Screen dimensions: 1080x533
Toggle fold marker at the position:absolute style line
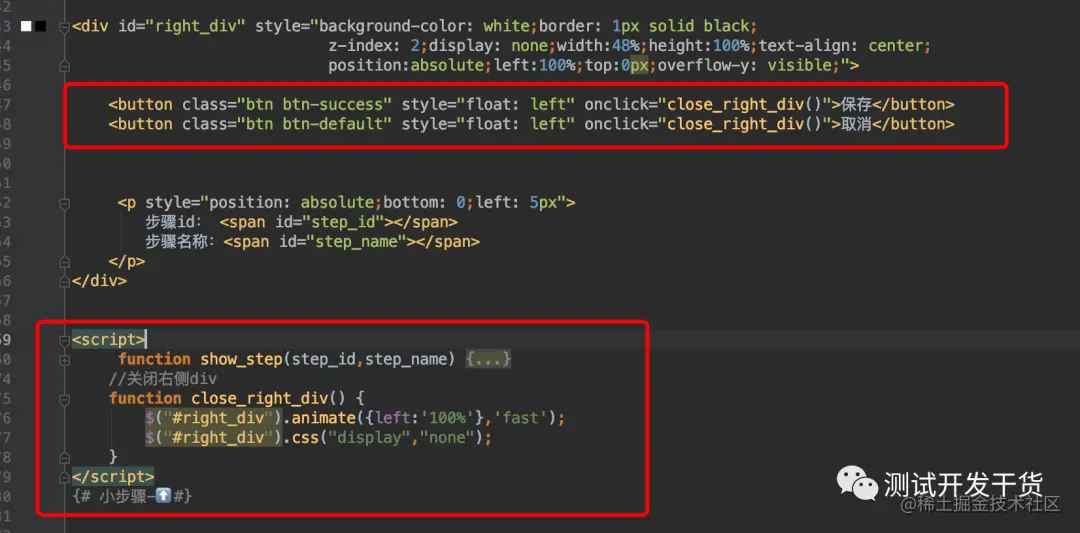point(64,66)
